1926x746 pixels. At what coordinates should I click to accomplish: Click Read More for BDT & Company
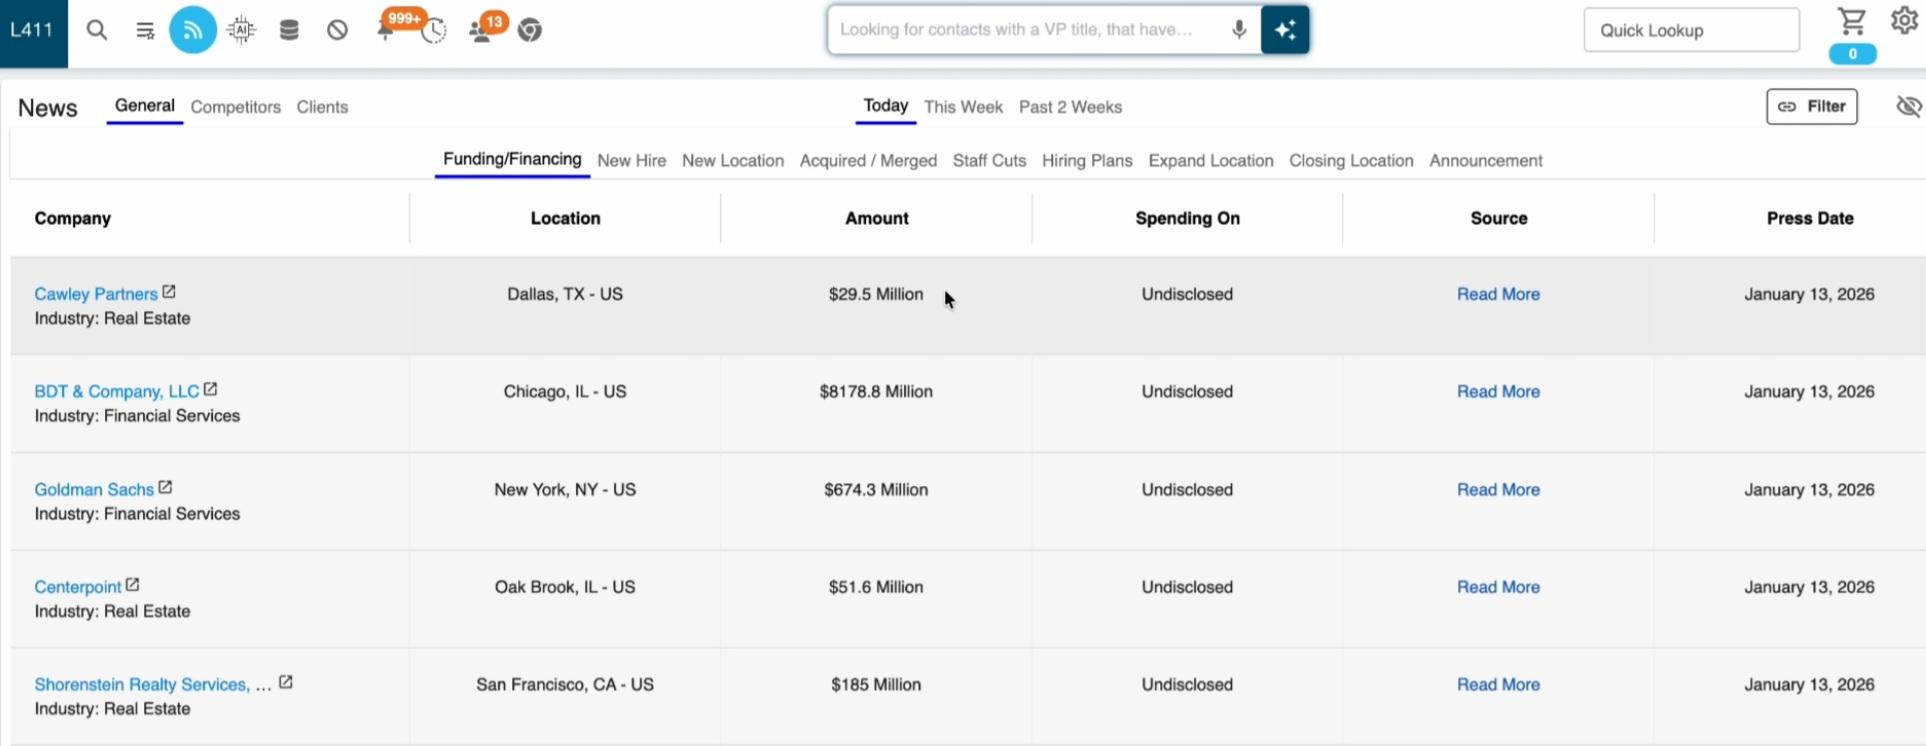point(1498,392)
